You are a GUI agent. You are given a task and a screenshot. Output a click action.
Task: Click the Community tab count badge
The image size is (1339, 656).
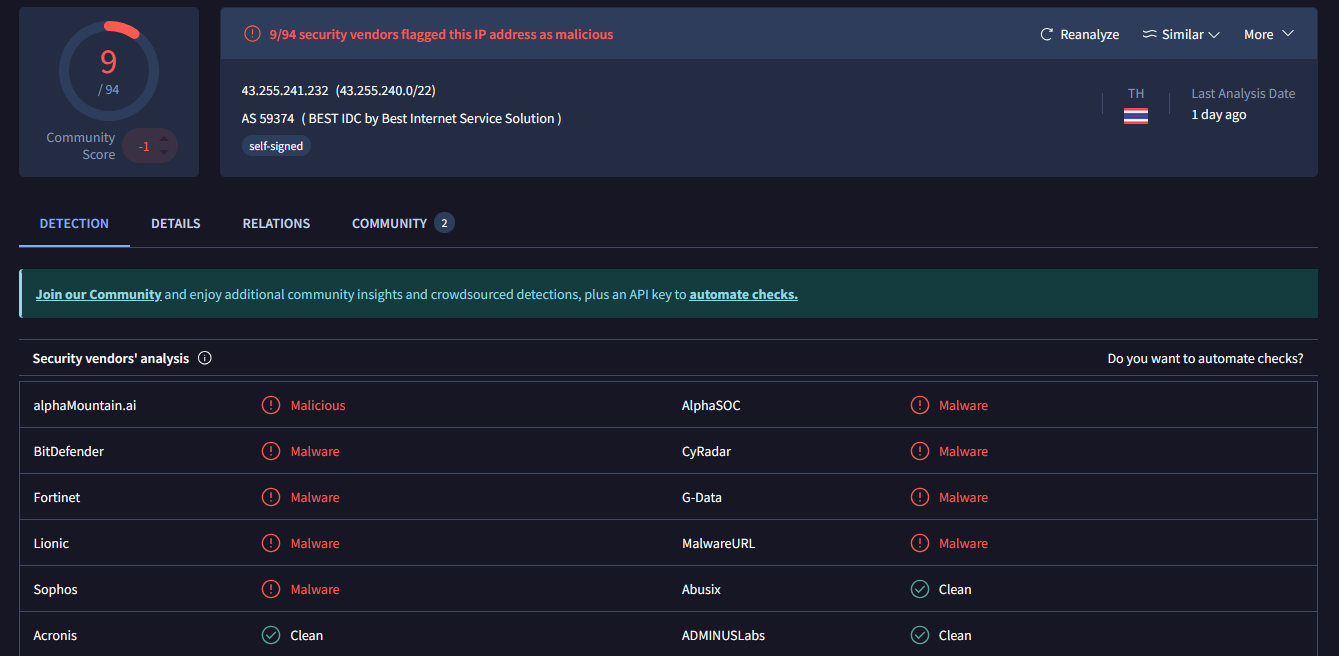pyautogui.click(x=444, y=223)
